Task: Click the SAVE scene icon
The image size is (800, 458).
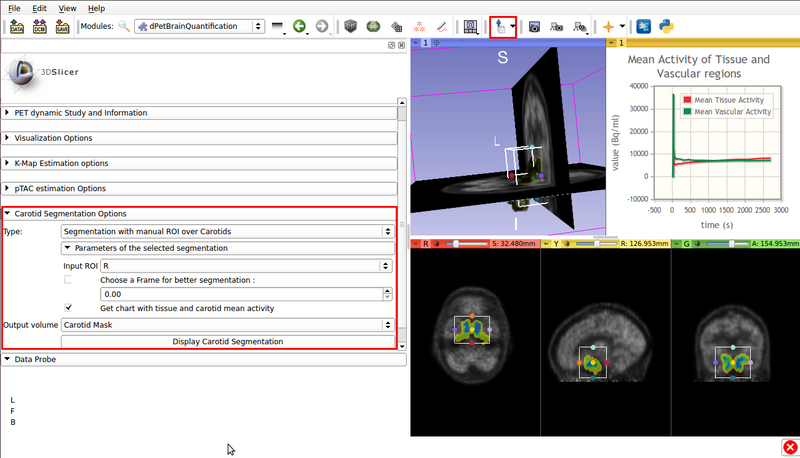Action: pos(62,26)
